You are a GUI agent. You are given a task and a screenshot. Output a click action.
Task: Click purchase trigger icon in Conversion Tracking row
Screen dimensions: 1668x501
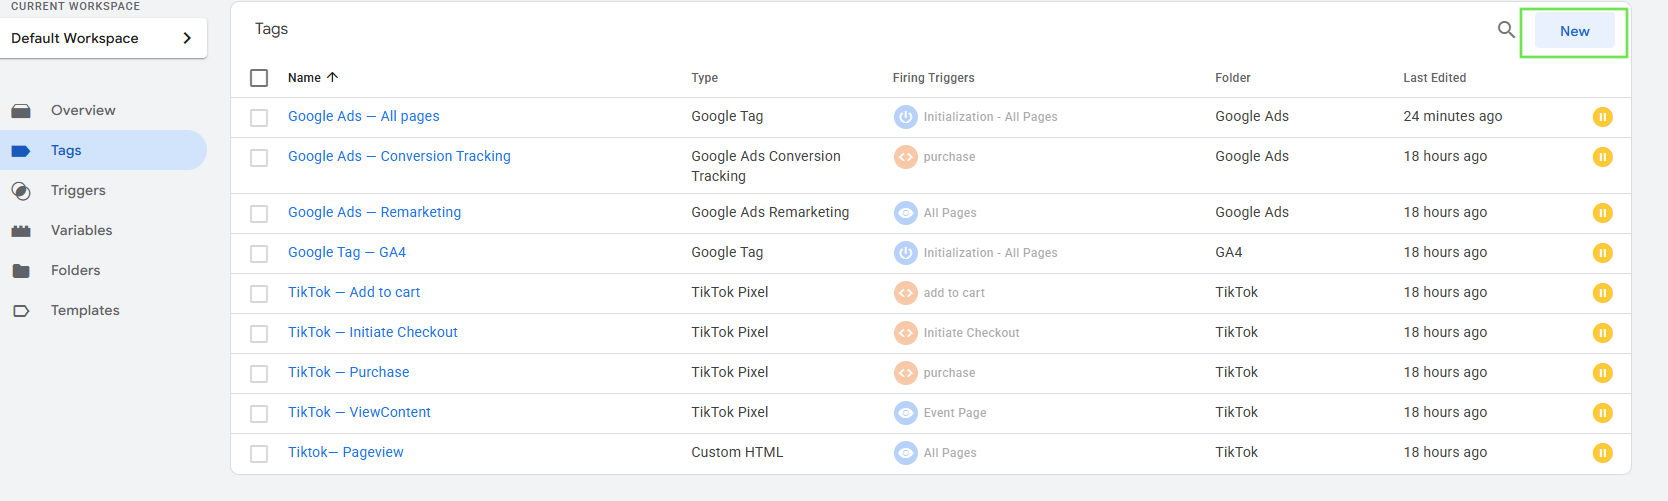pos(905,157)
